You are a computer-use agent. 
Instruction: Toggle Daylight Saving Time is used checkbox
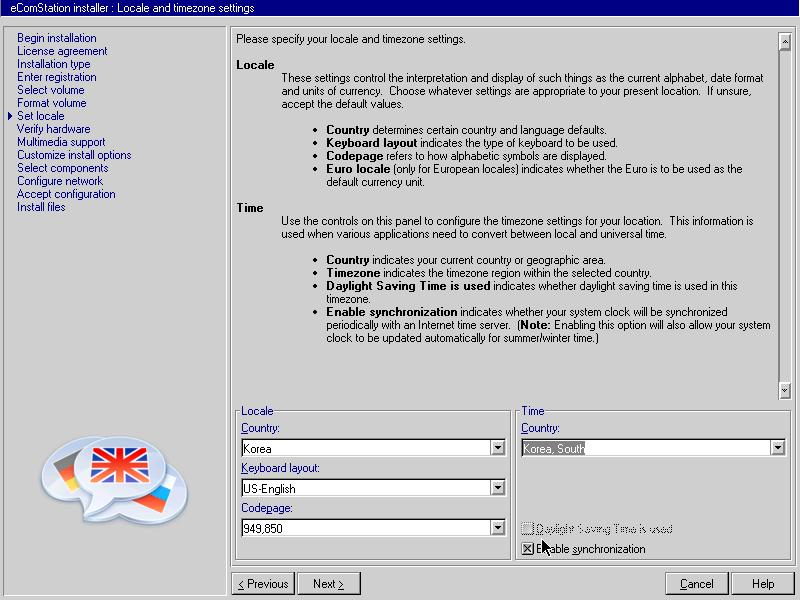point(528,529)
